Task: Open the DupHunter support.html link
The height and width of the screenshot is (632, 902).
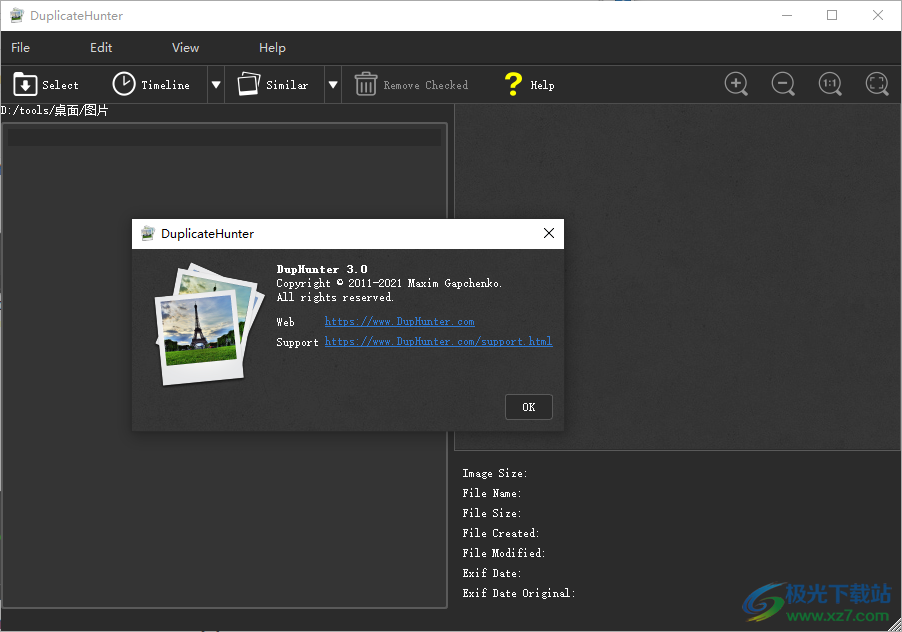Action: pyautogui.click(x=438, y=342)
